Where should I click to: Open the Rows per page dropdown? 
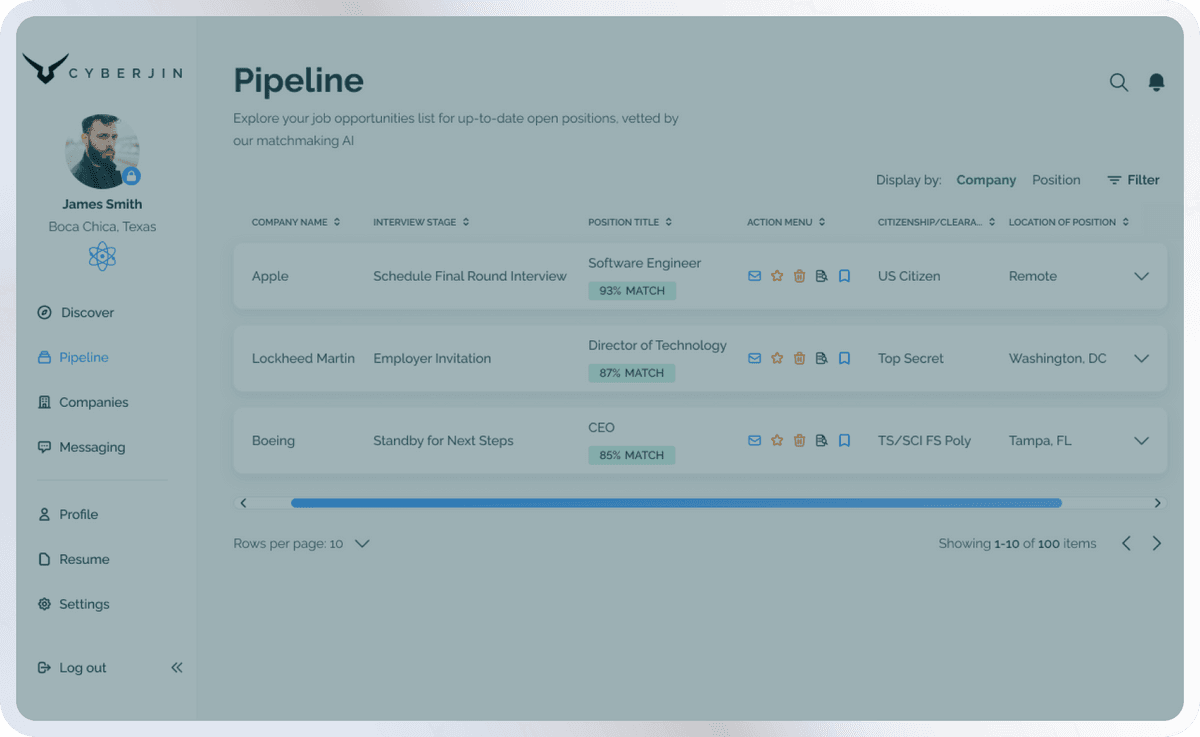click(302, 544)
